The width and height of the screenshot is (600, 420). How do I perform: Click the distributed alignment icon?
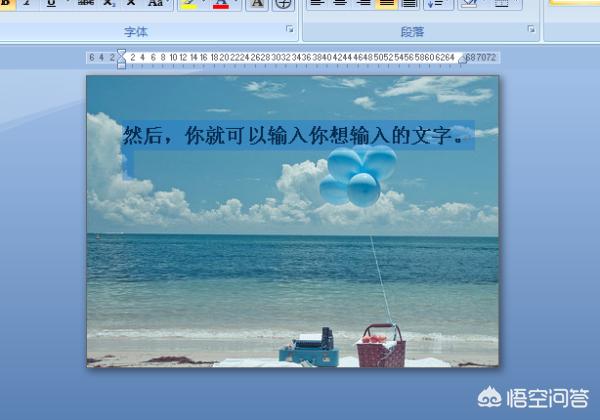tap(408, 3)
